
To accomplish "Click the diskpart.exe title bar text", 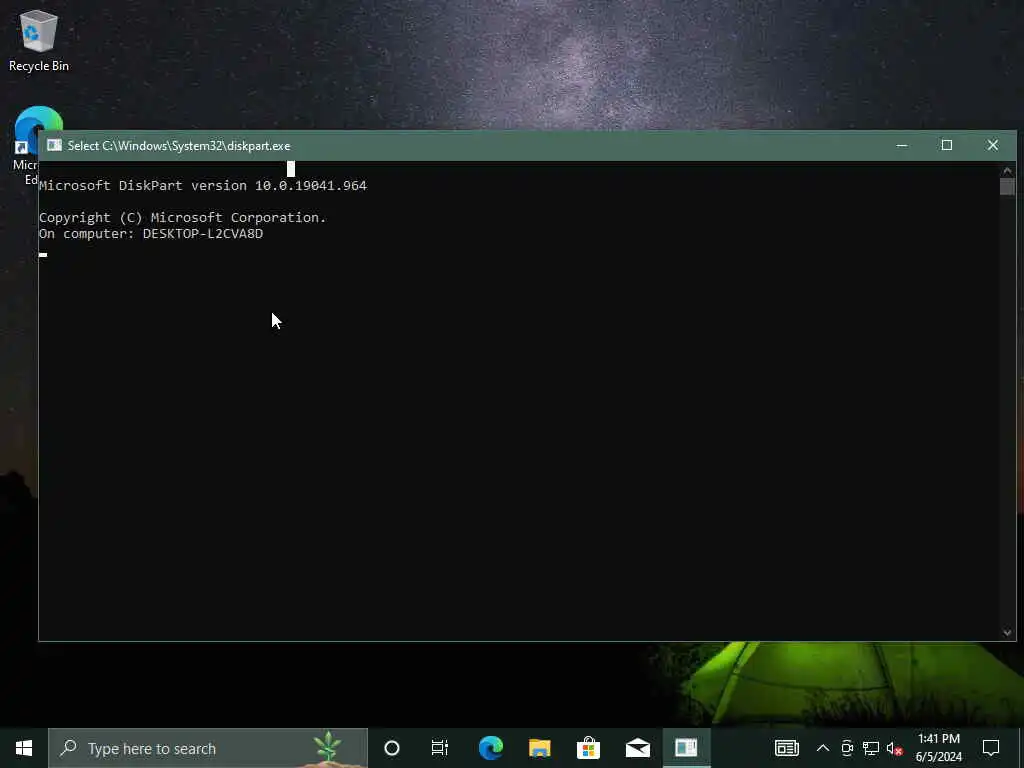I will [179, 146].
